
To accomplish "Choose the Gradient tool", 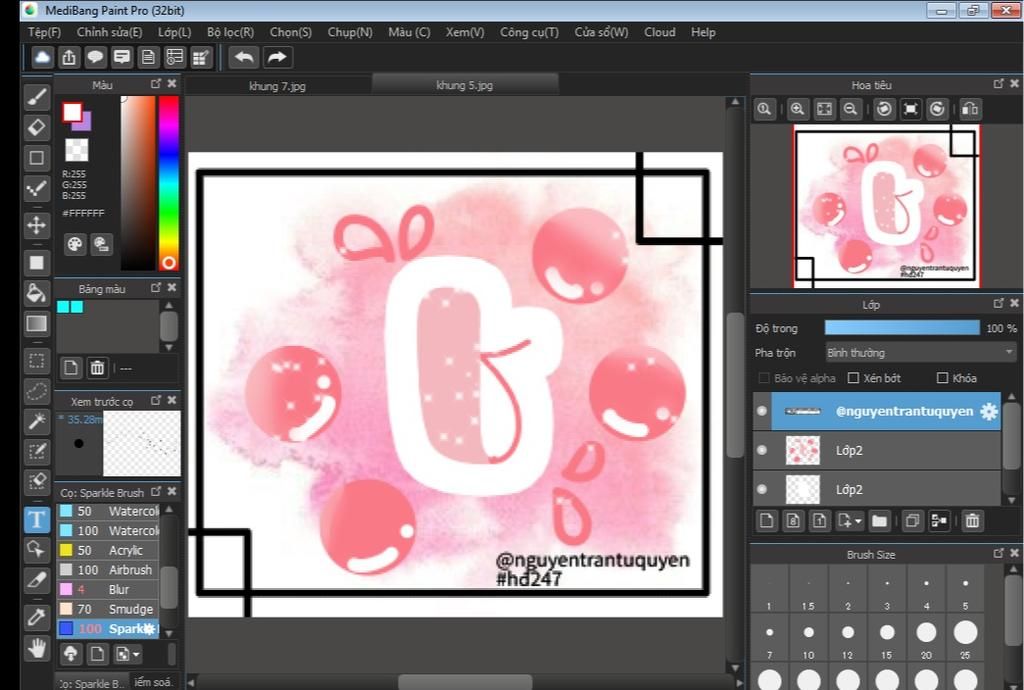I will coord(37,324).
